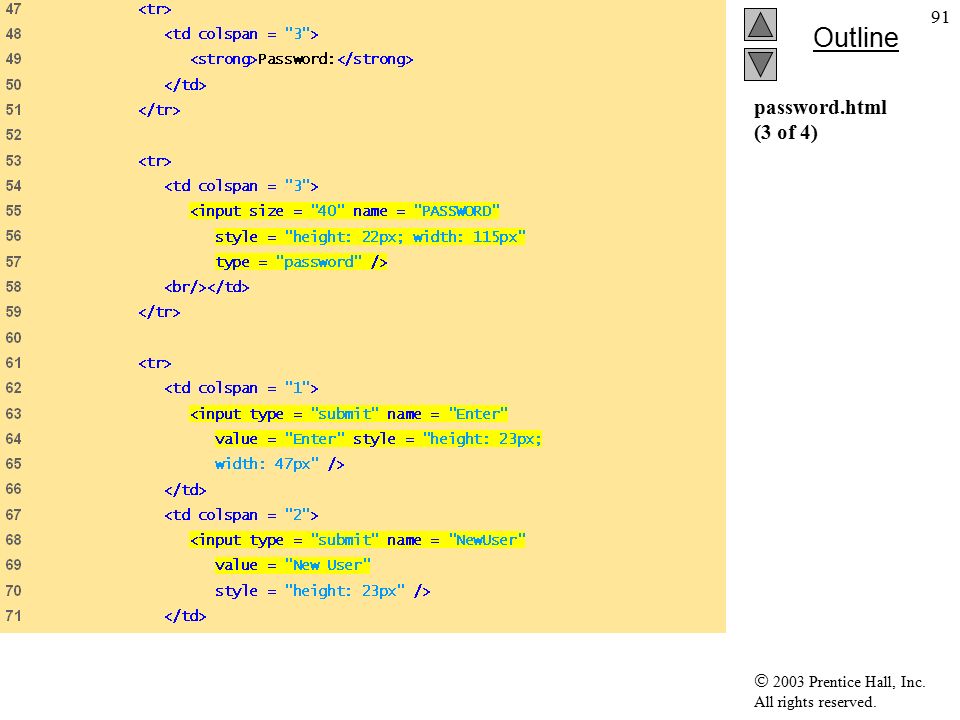Click line number 47
Image resolution: width=960 pixels, height=720 pixels.
coord(13,9)
